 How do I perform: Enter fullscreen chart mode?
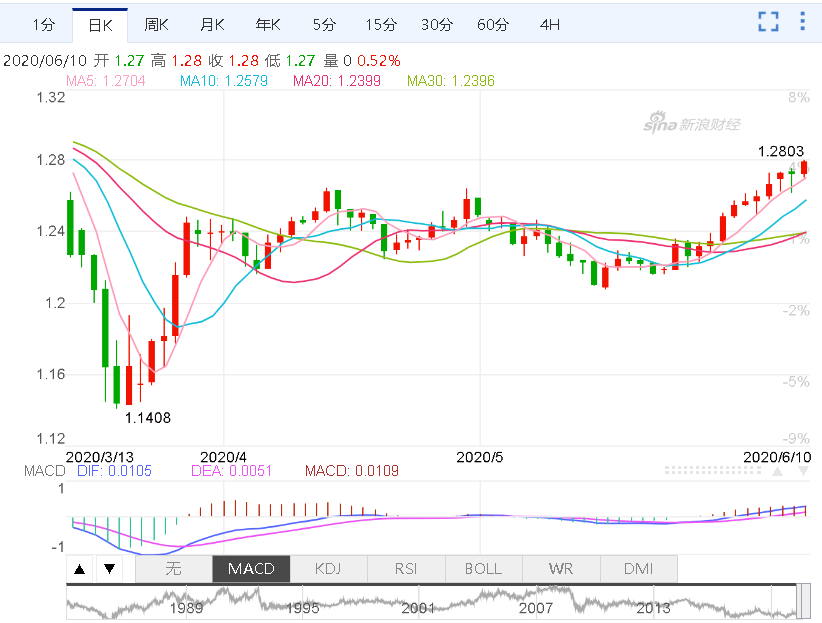[x=768, y=22]
